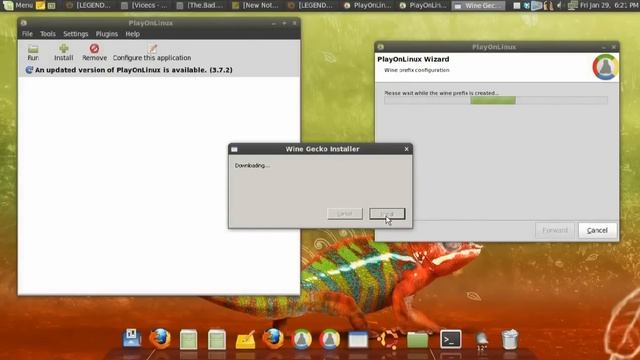The height and width of the screenshot is (360, 640).
Task: Click the PlayOnLinux main window title bar icon
Action: [x=24, y=23]
